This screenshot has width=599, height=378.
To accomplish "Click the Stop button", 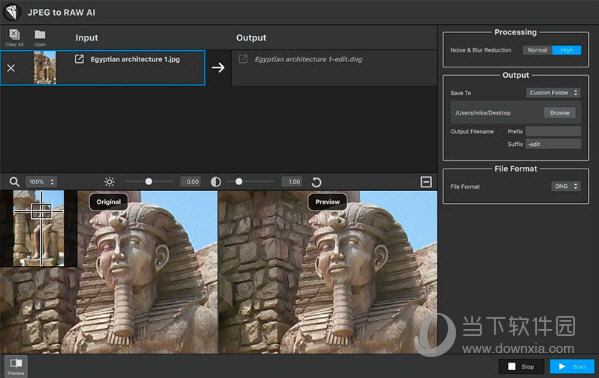I will point(521,367).
